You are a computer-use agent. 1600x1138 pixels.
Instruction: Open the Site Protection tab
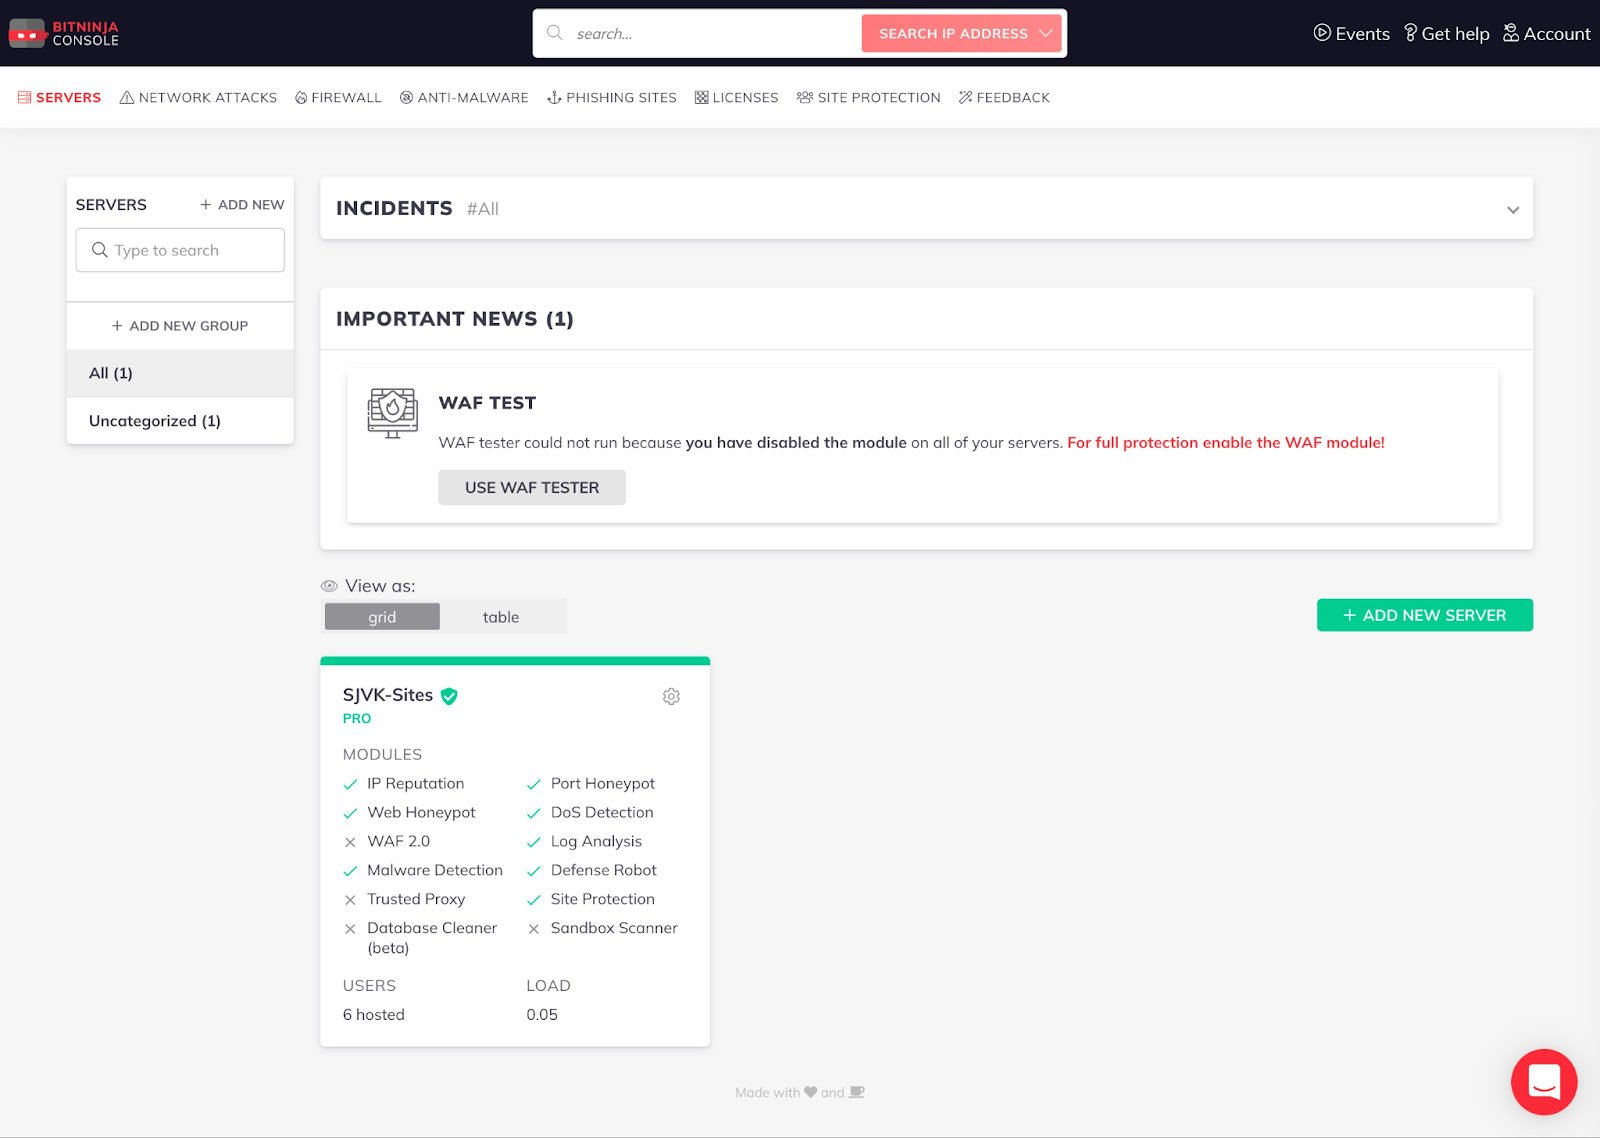click(869, 97)
